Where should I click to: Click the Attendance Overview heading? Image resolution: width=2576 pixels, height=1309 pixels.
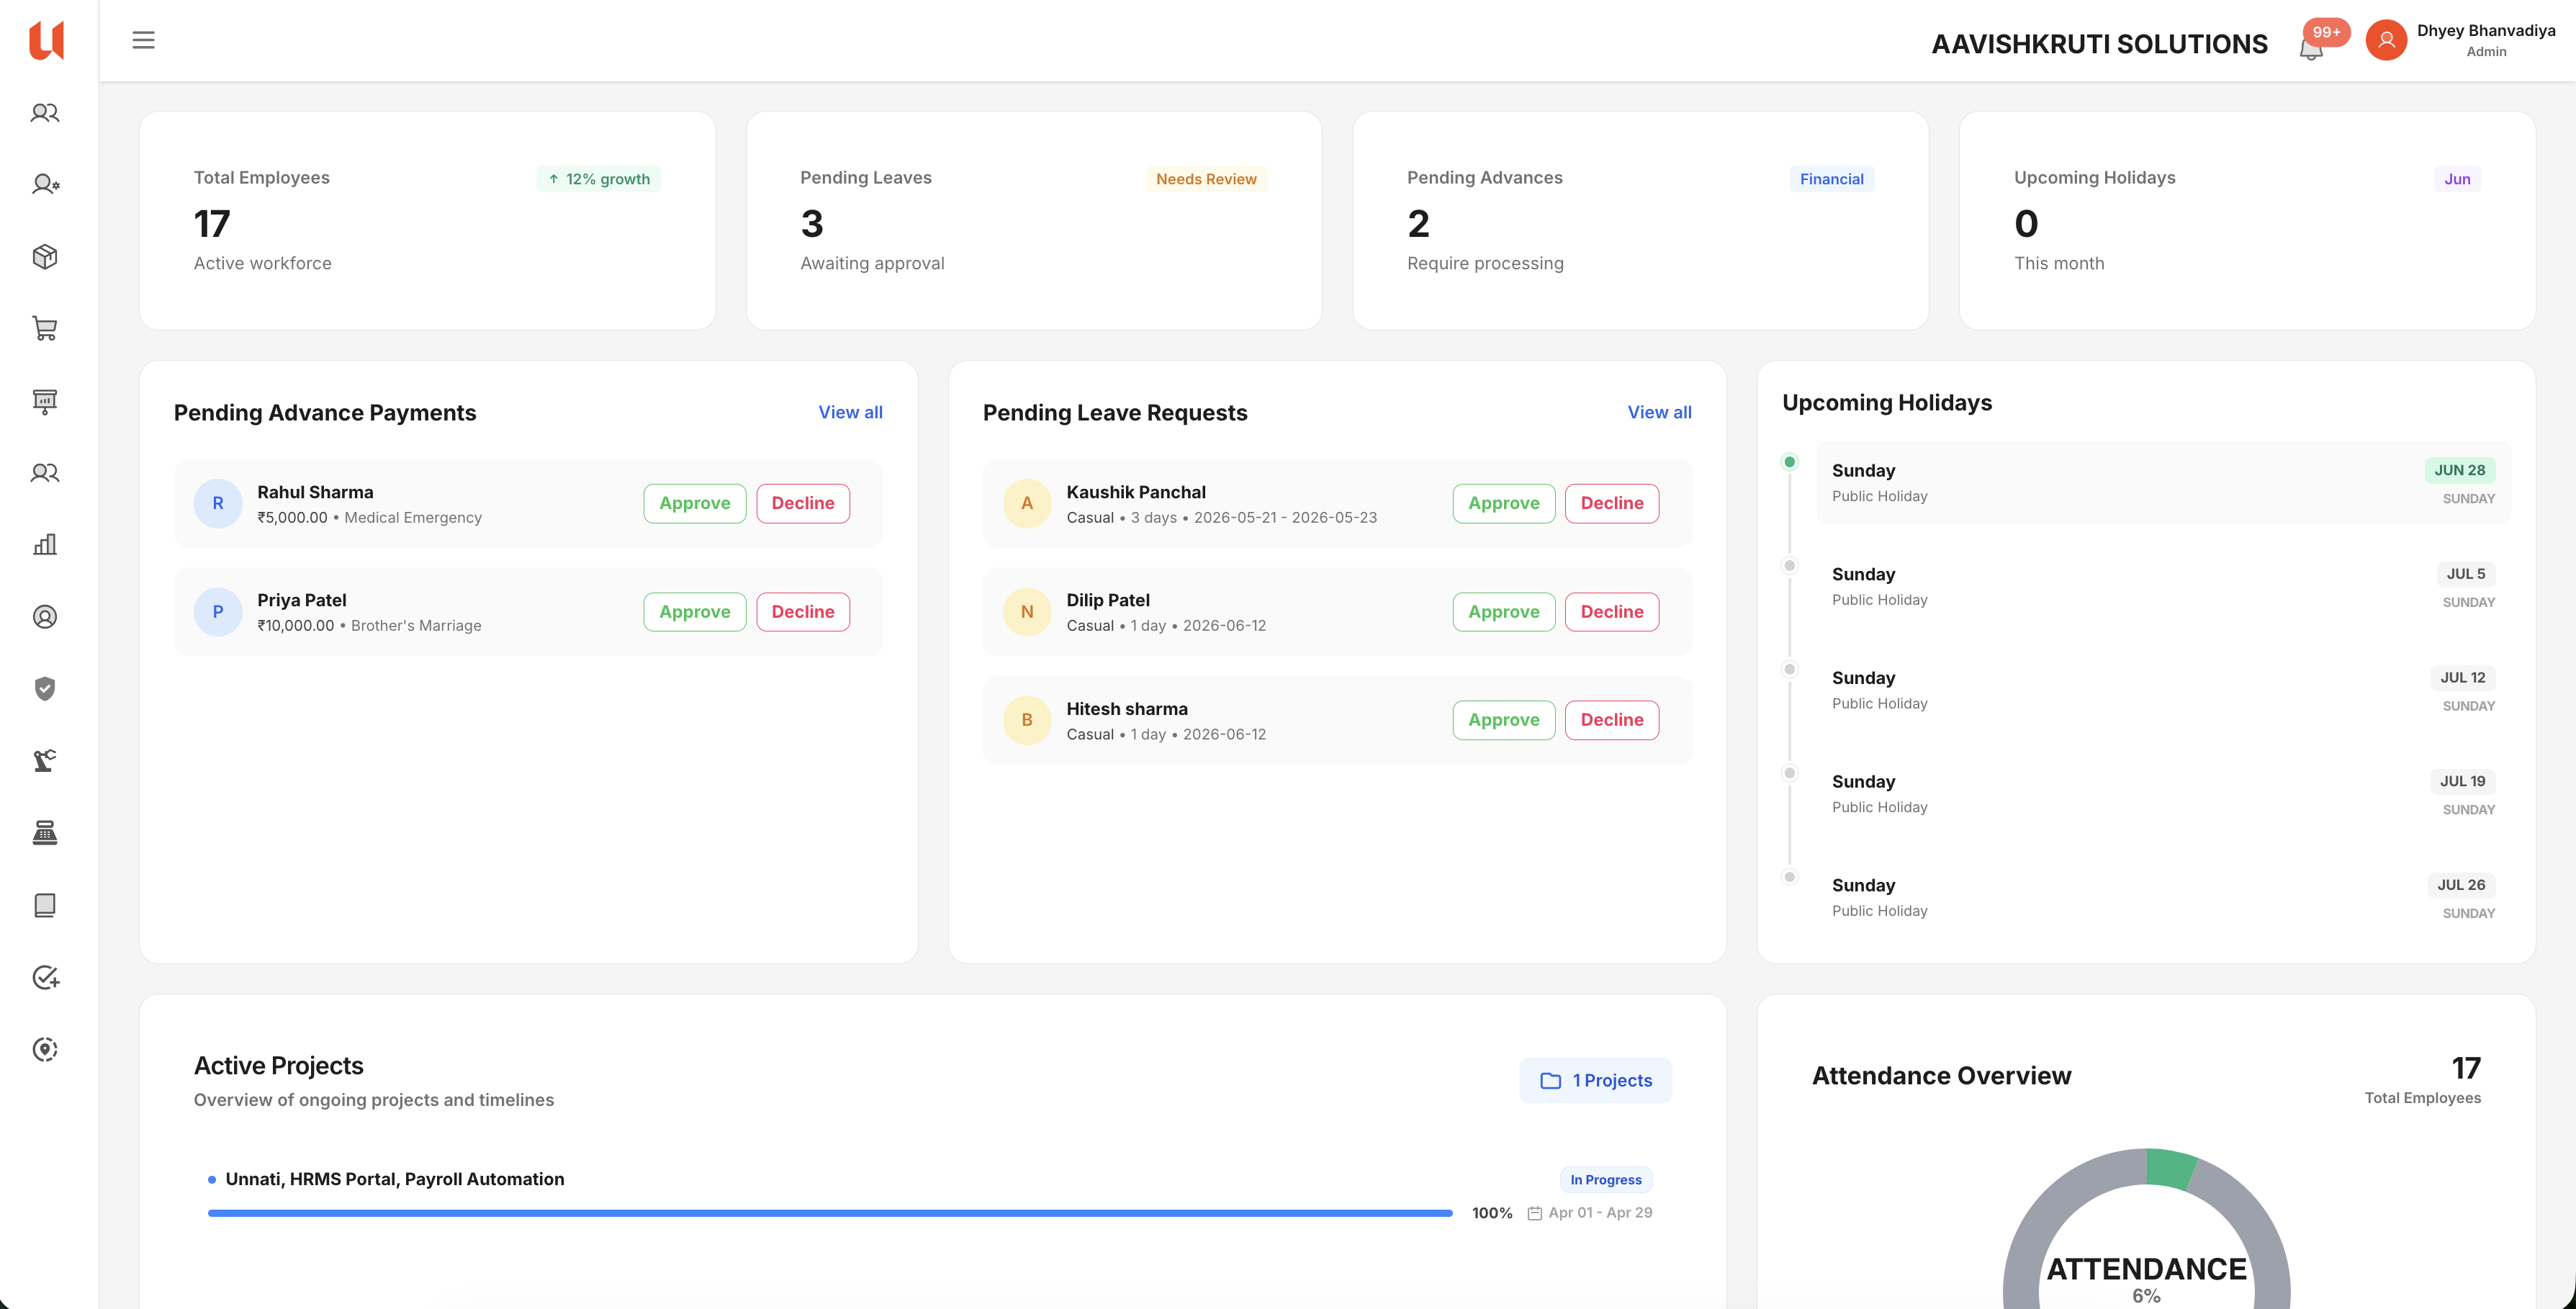(1941, 1076)
